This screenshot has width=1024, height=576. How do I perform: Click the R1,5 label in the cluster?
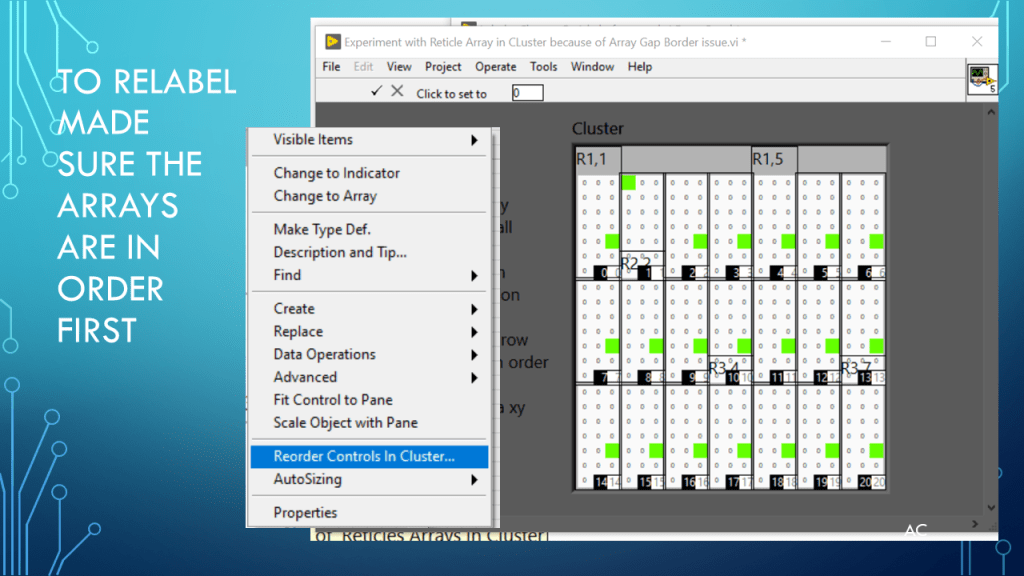tap(768, 158)
